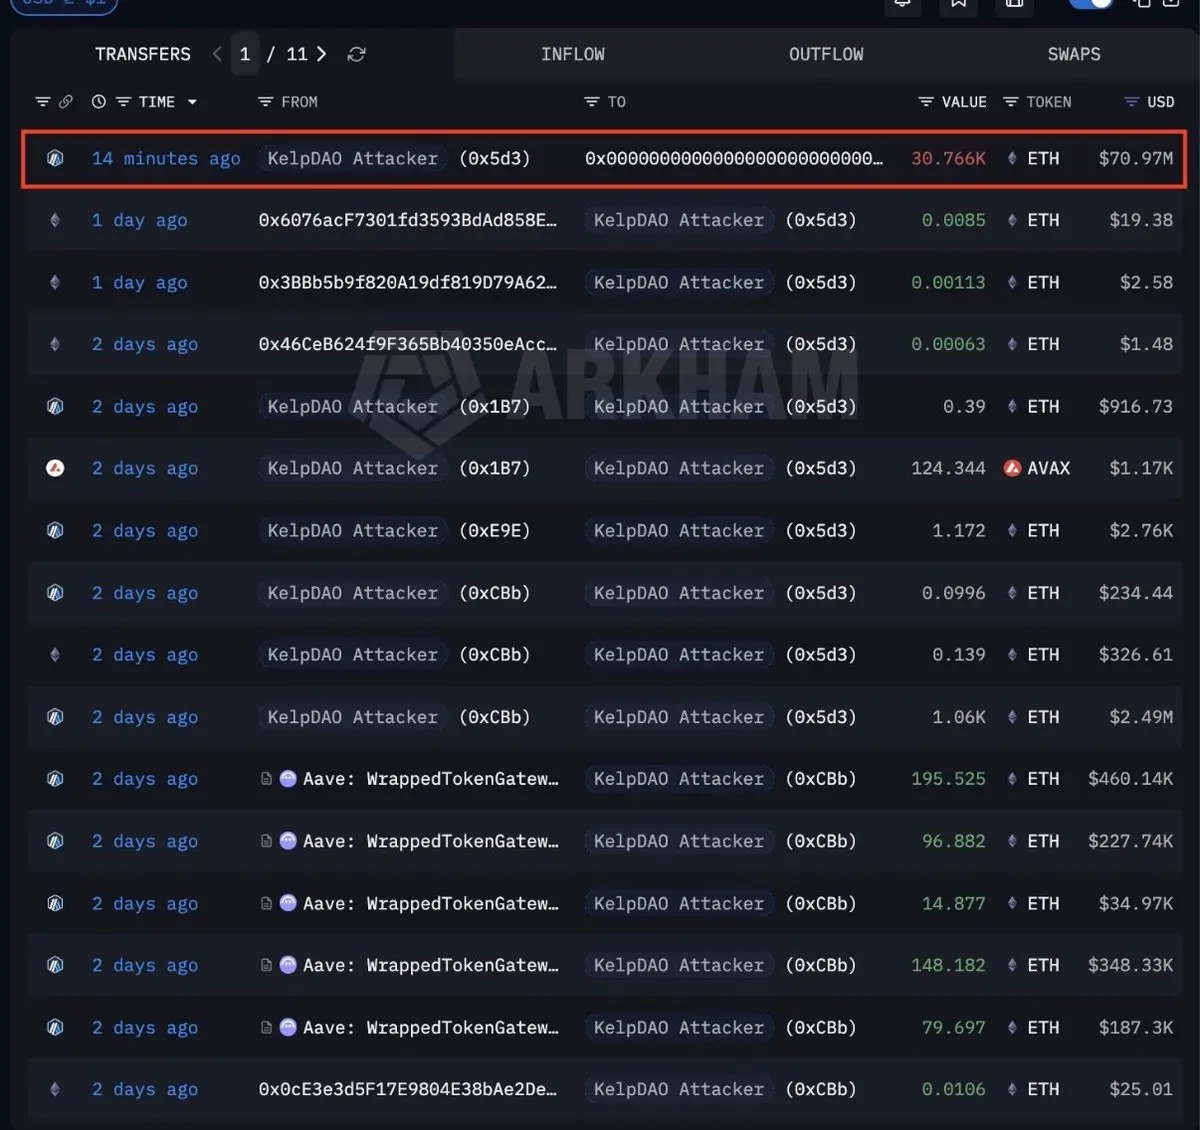
Task: Switch to the INFLOW tab
Action: [x=572, y=54]
